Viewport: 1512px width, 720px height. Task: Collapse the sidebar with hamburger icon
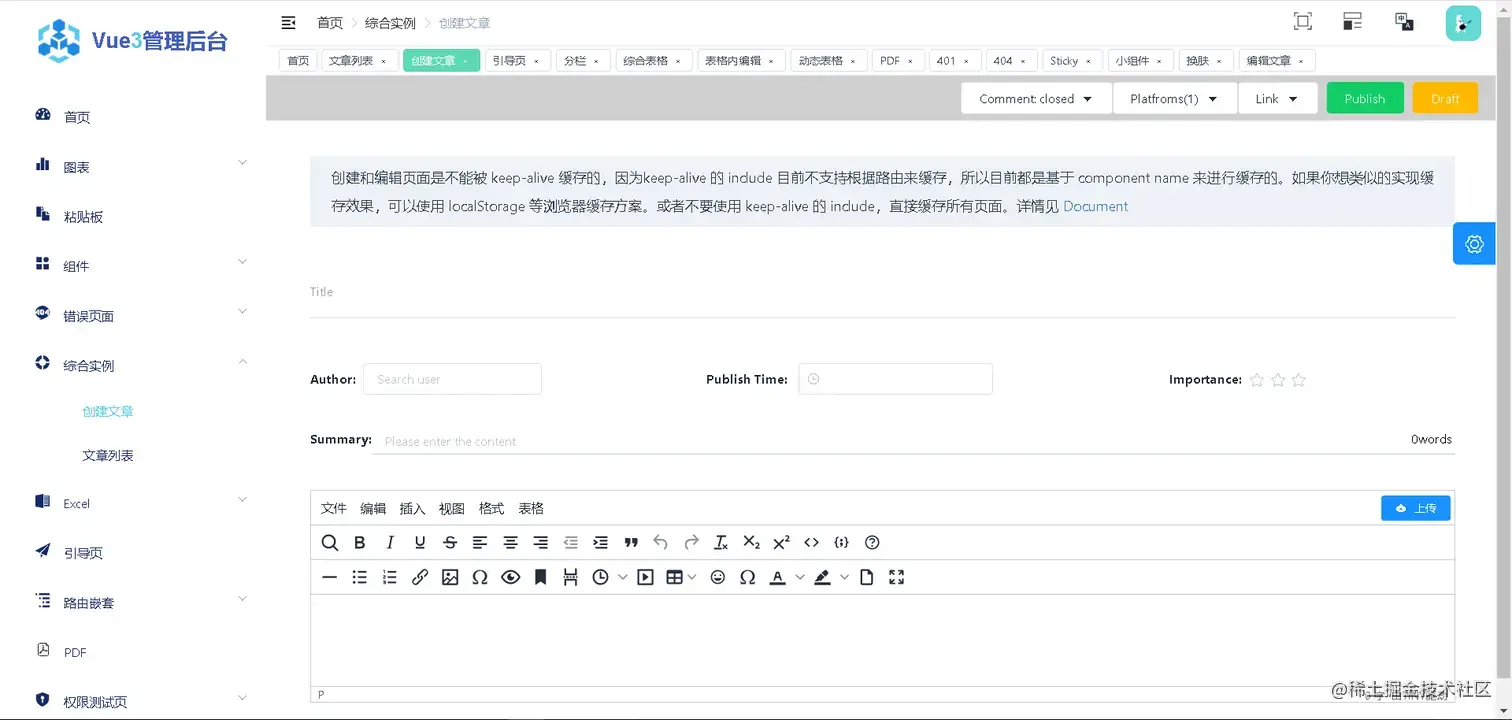(288, 22)
